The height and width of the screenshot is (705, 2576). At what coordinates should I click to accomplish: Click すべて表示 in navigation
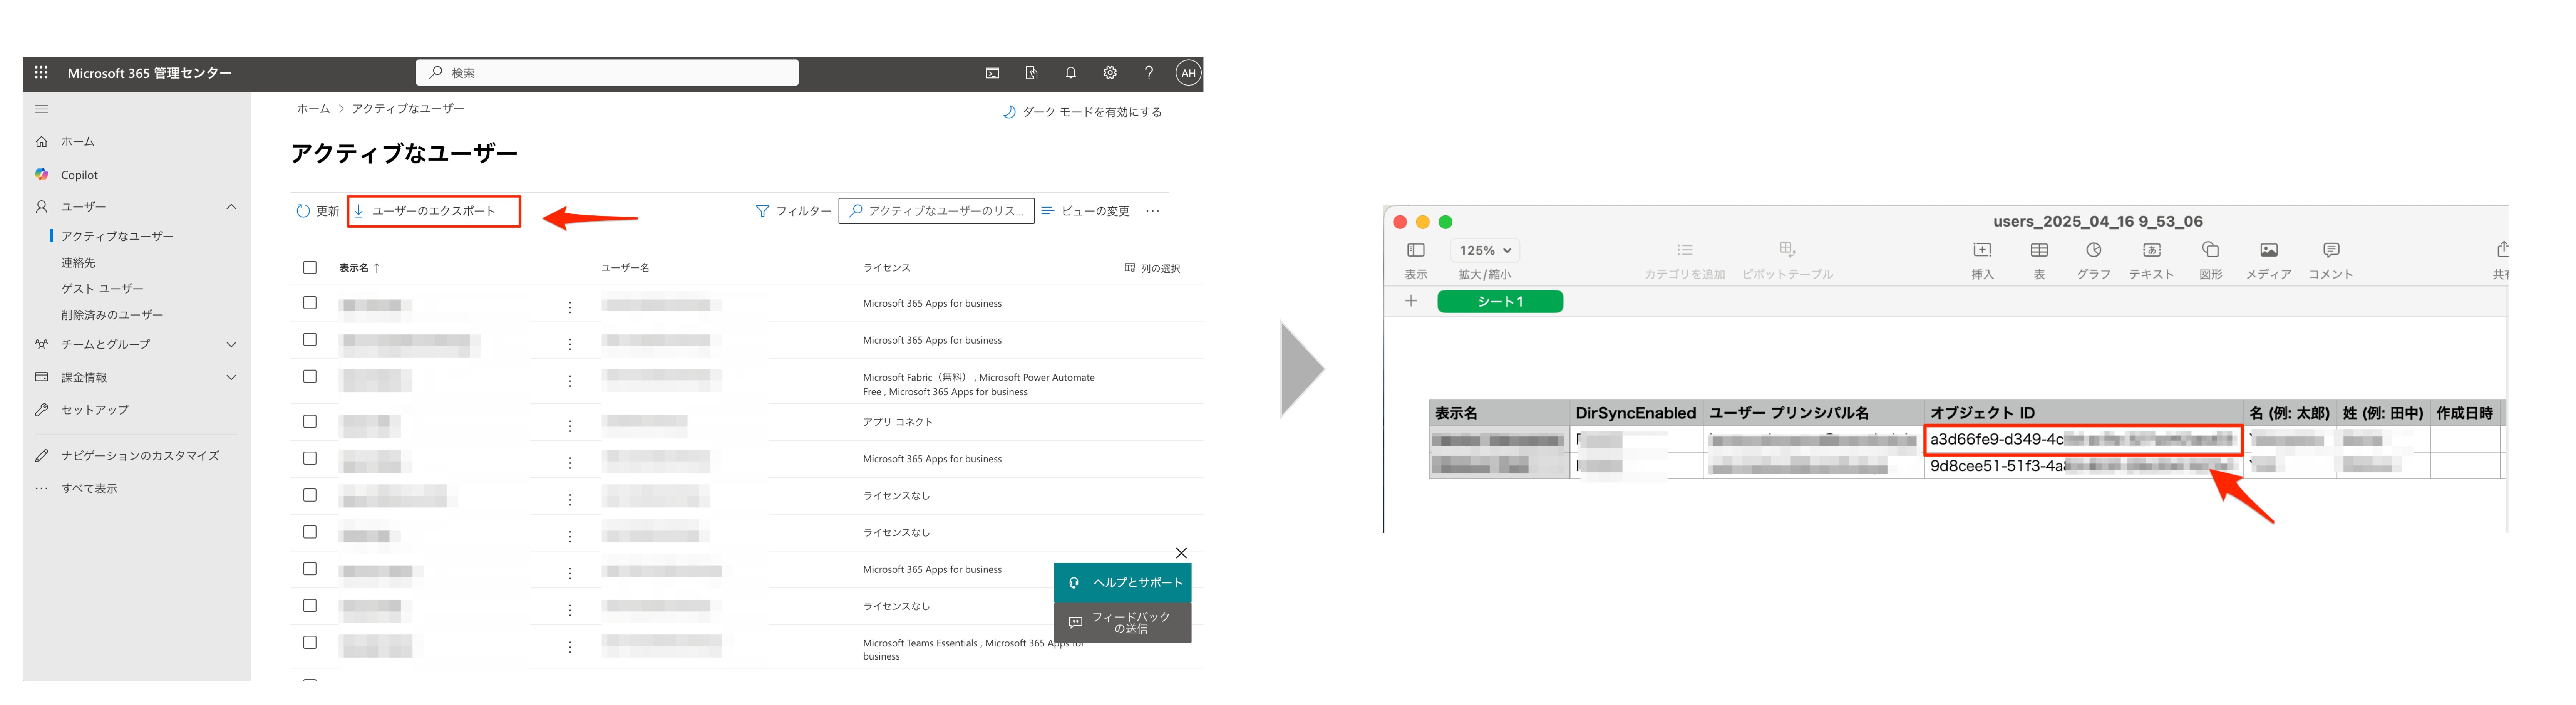pyautogui.click(x=89, y=489)
